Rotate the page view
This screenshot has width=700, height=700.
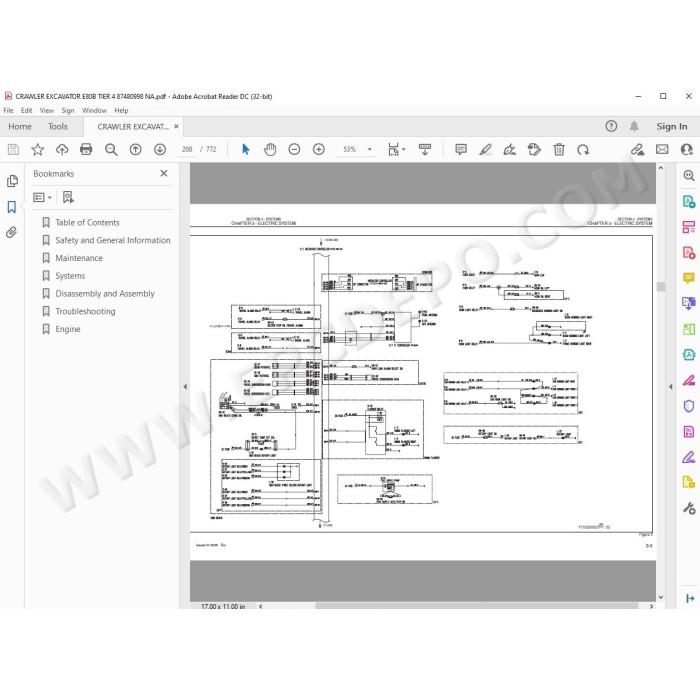coord(583,149)
